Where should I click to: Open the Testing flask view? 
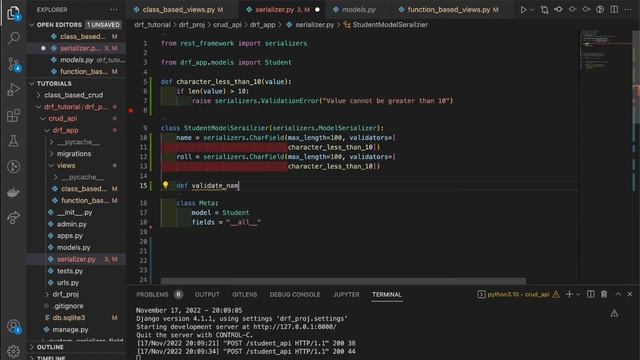13,141
